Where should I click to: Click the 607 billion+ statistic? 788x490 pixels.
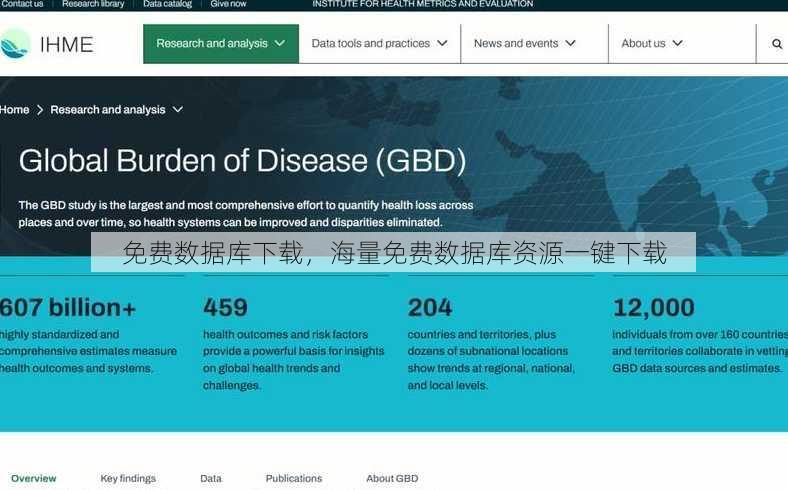tap(68, 308)
